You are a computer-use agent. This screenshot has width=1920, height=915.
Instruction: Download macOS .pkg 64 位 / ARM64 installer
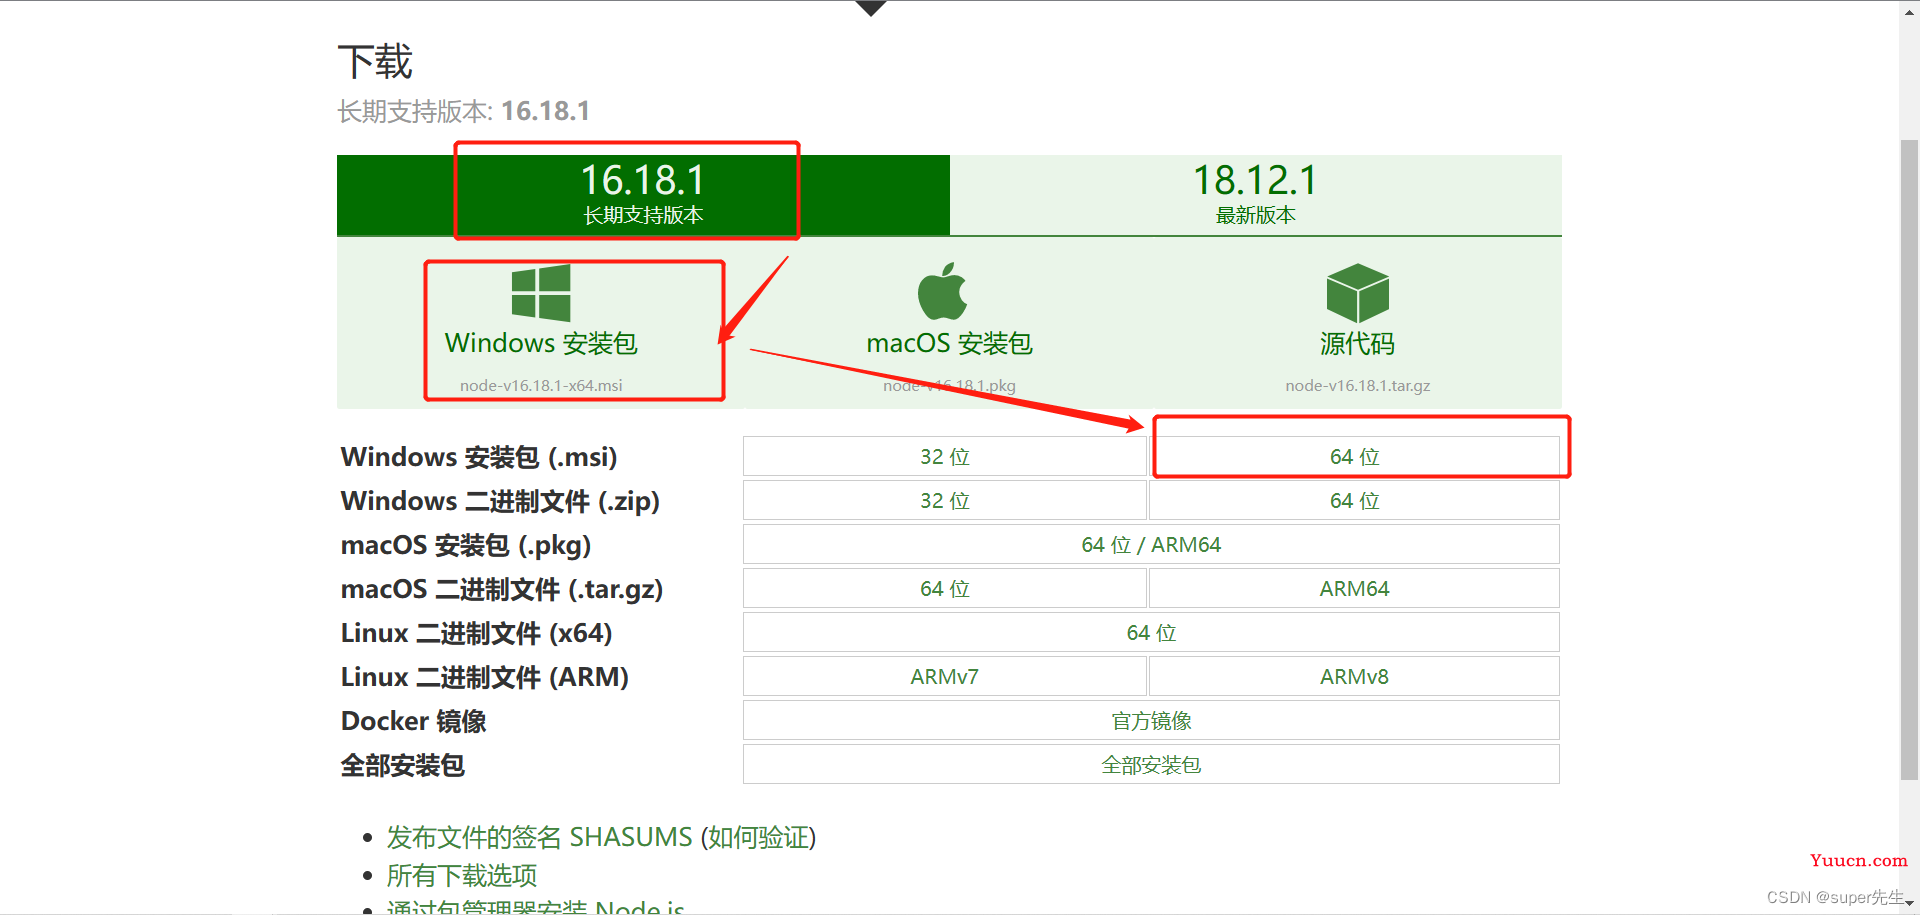(x=1151, y=544)
